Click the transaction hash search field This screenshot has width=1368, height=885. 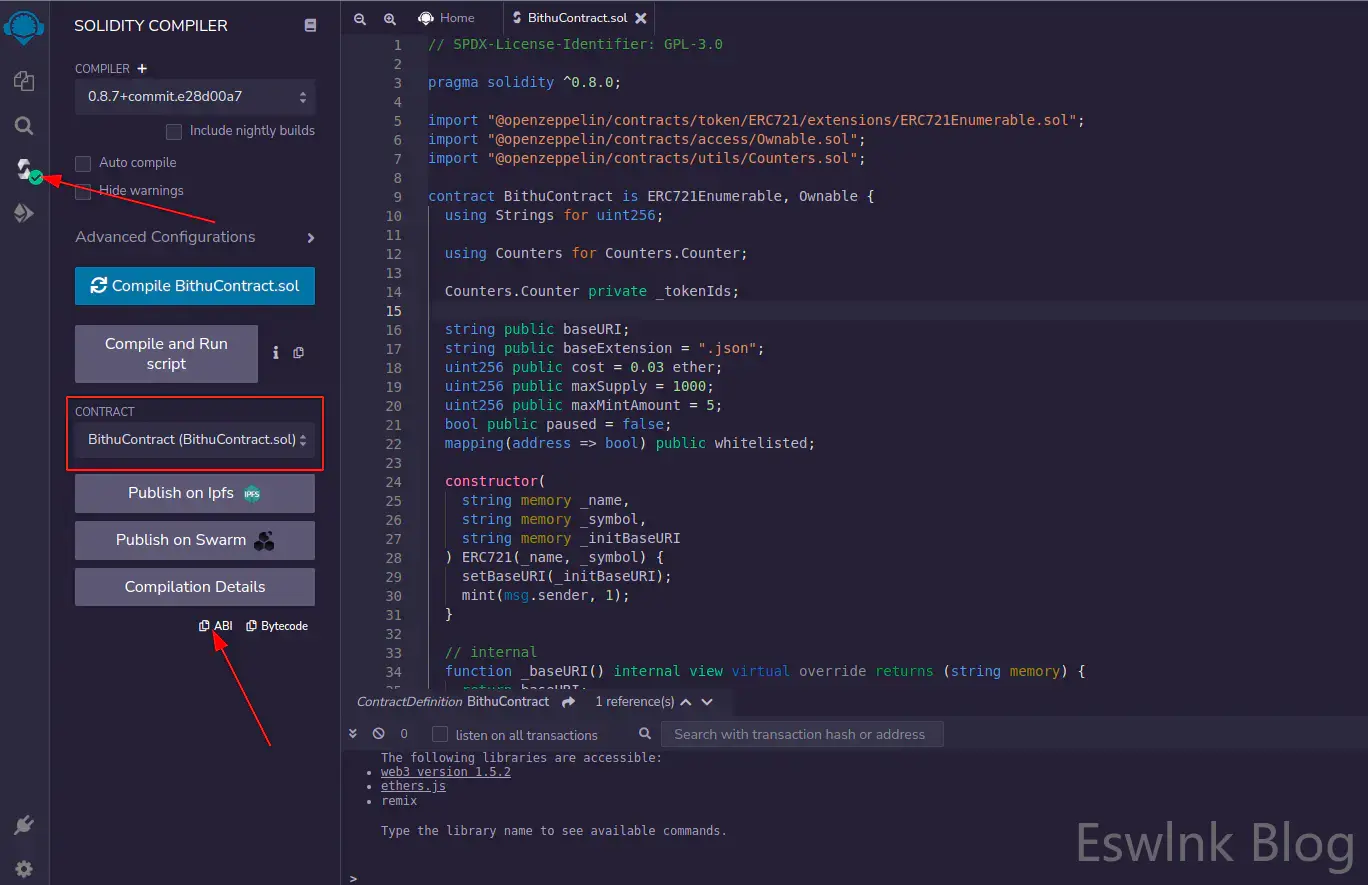(x=800, y=734)
